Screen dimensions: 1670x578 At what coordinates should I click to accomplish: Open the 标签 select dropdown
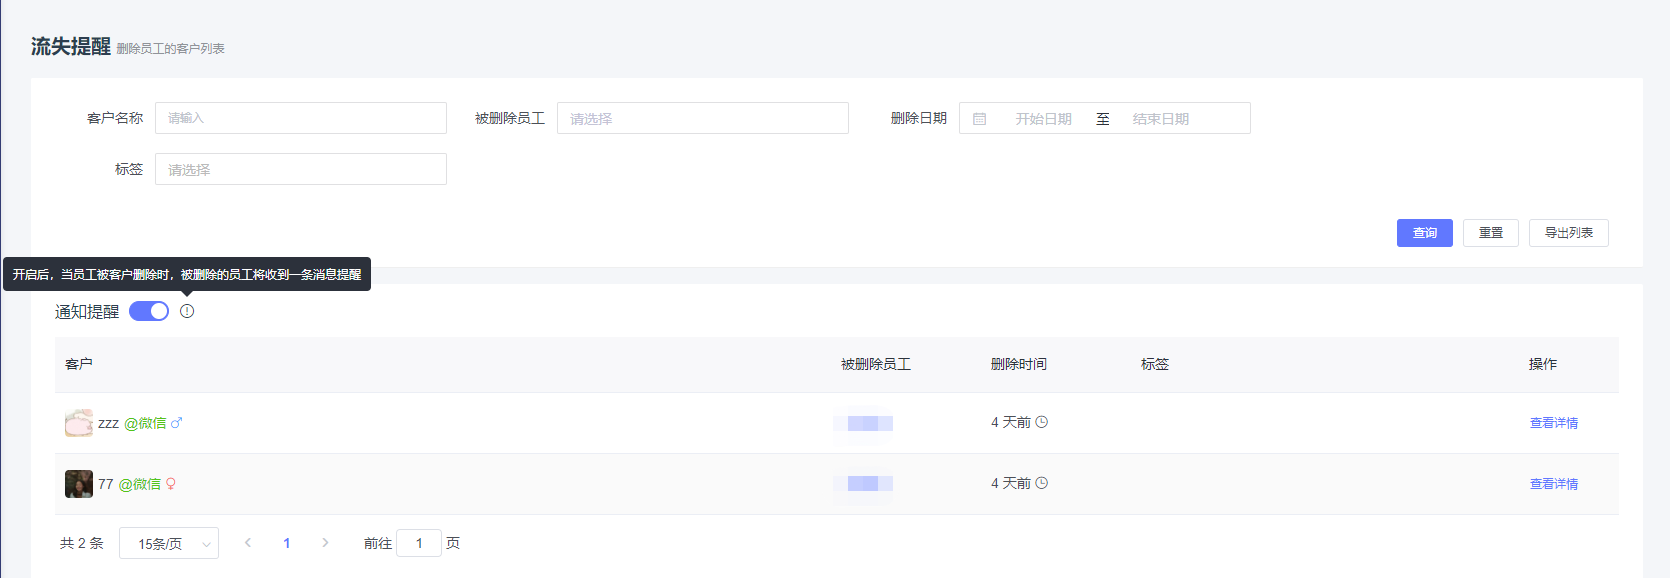[x=300, y=169]
